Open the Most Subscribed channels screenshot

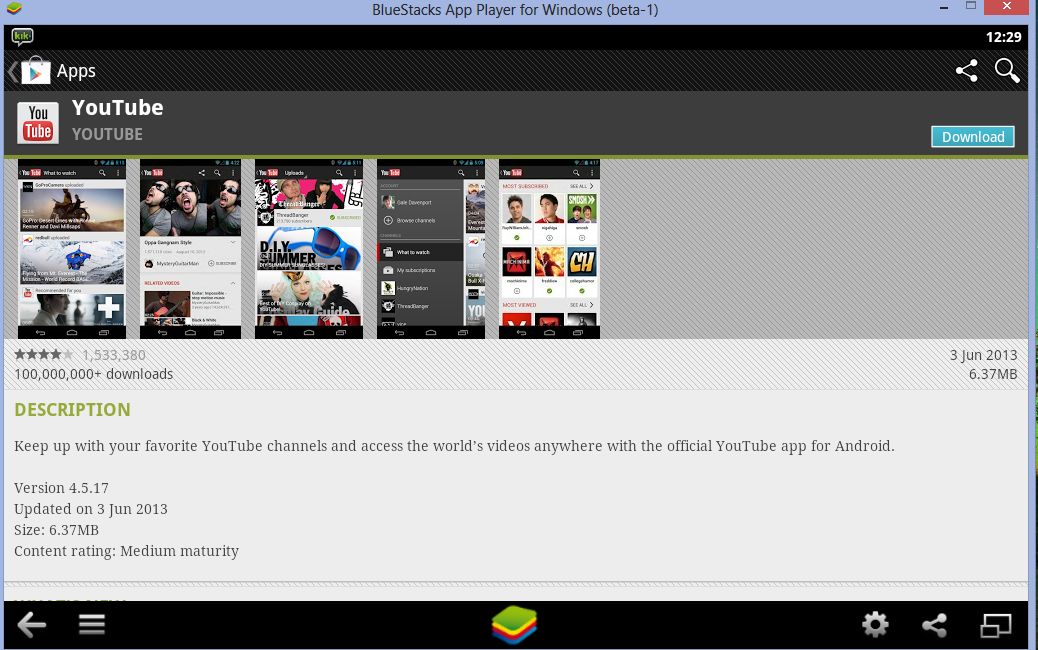[549, 249]
